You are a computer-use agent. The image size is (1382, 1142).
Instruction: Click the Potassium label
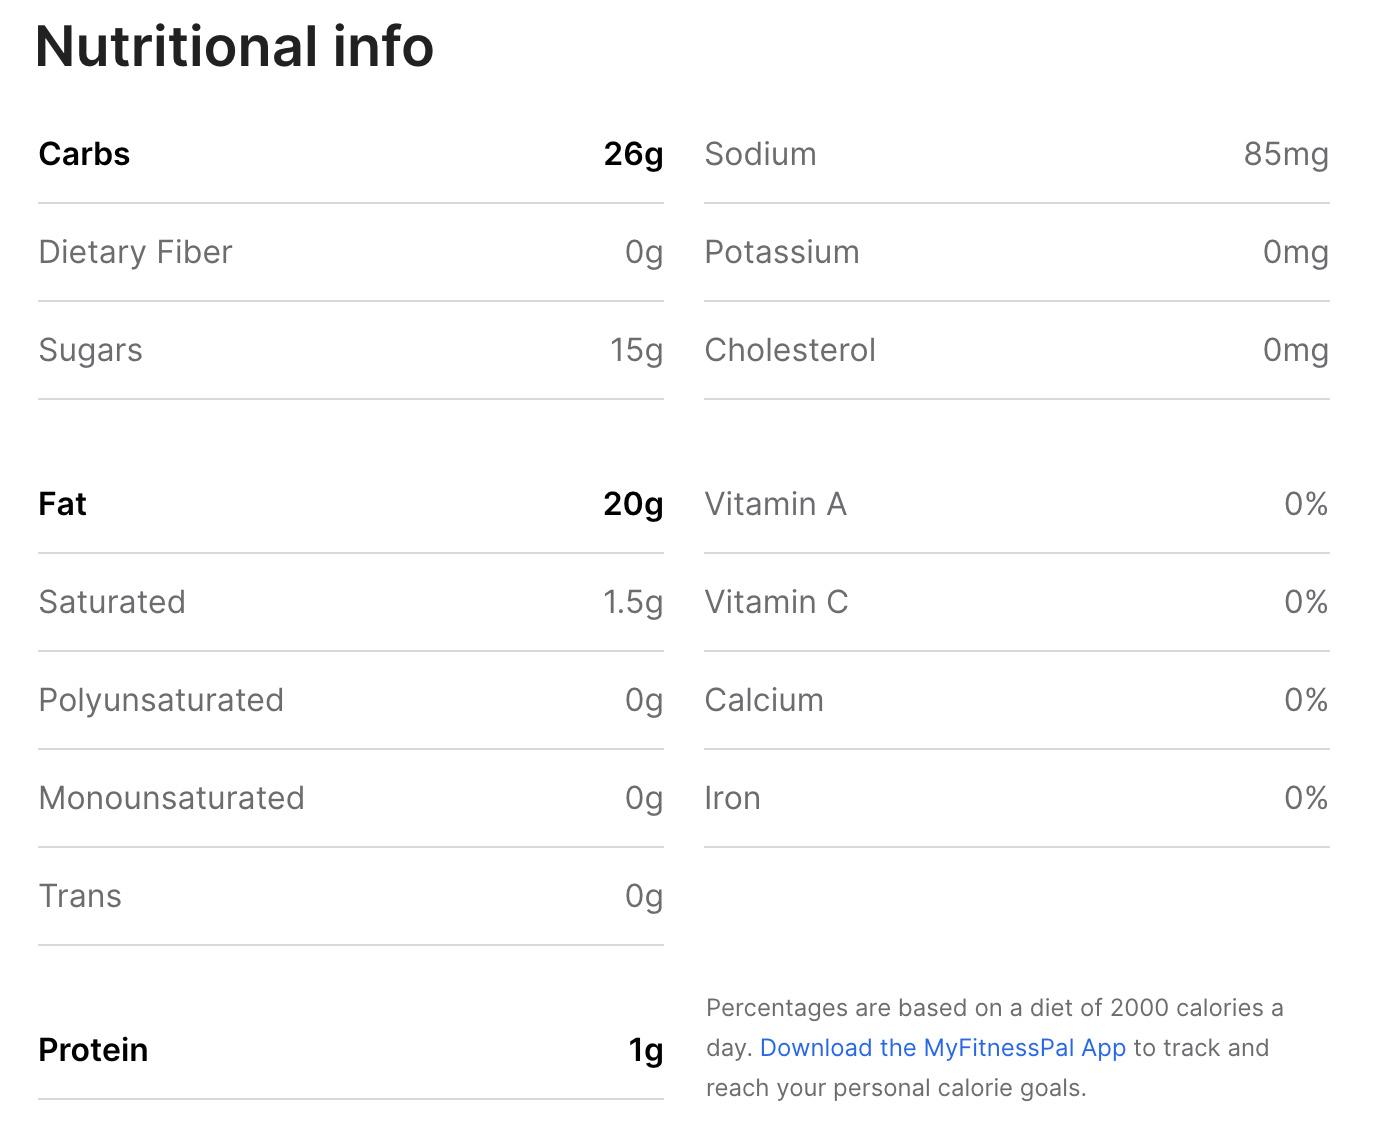(x=781, y=252)
